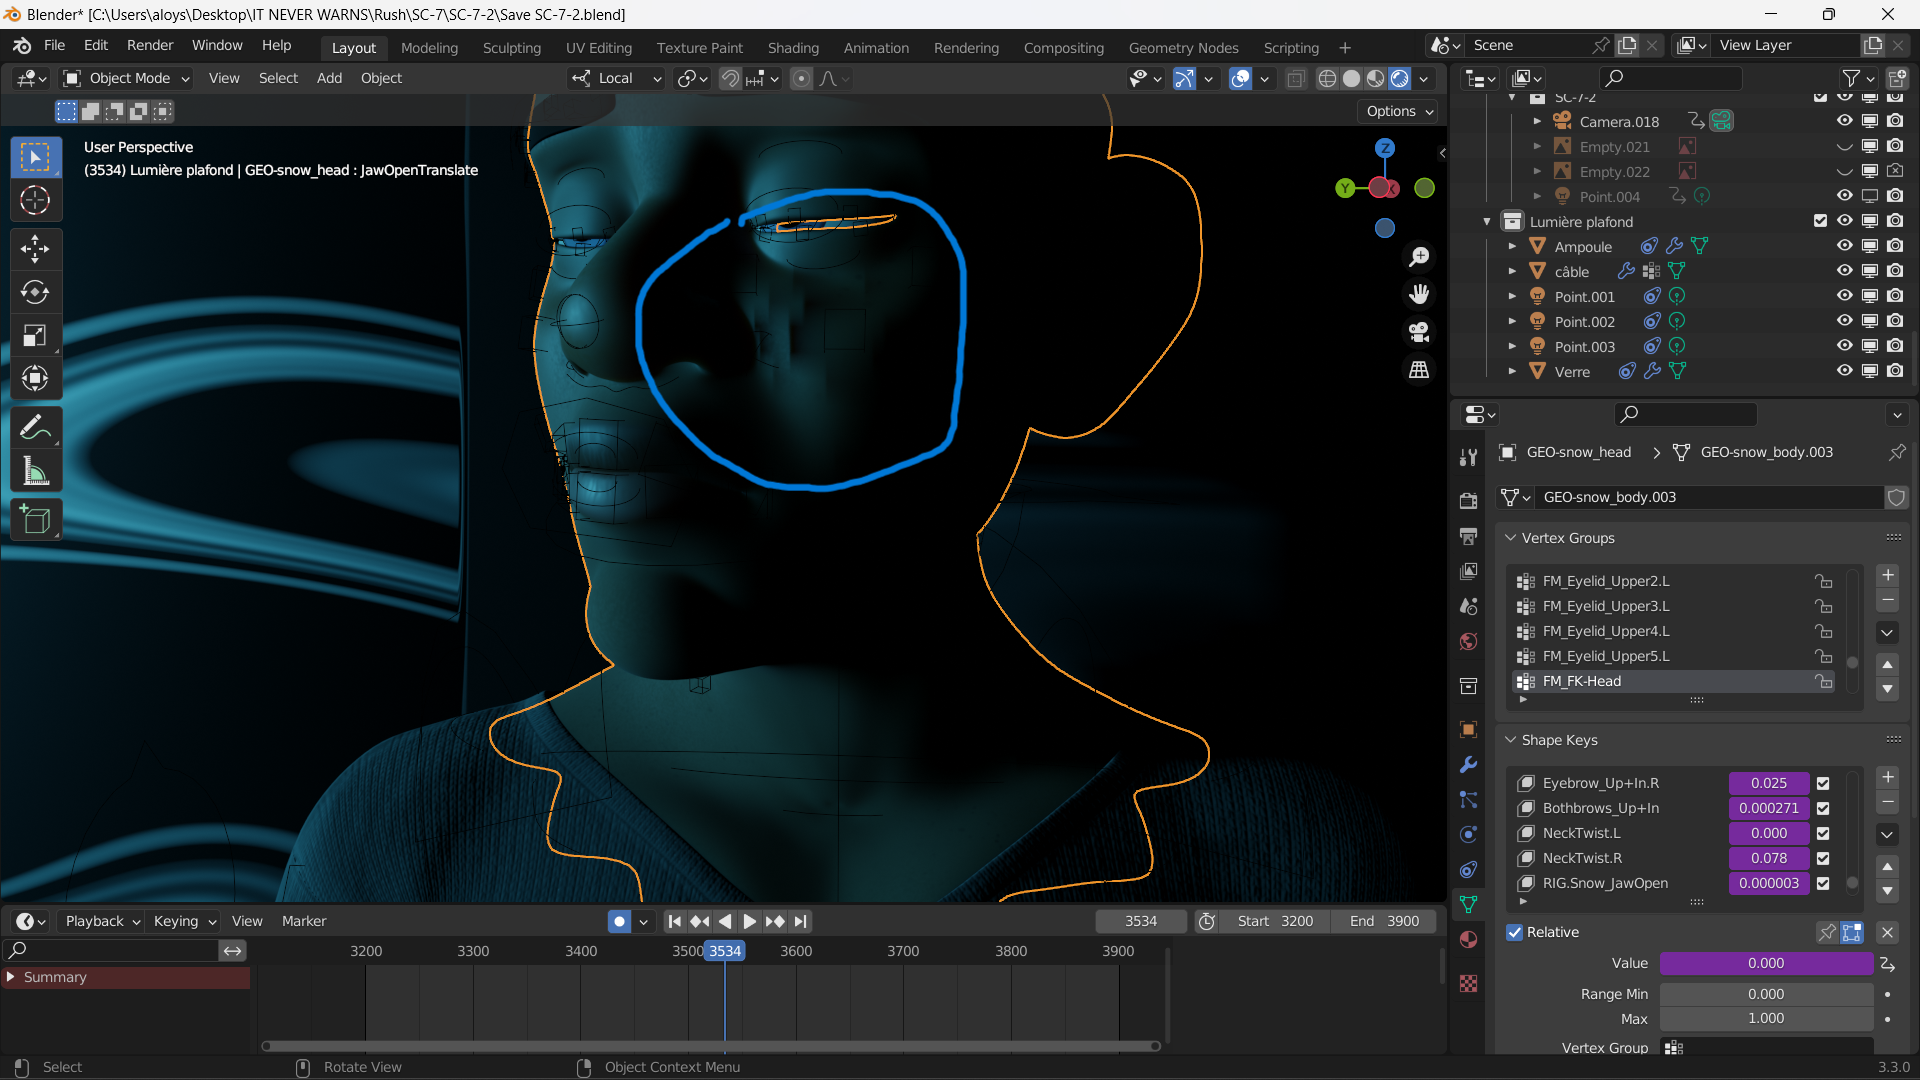
Task: Toggle Eyebrow_Up+In.R shape key checkbox
Action: 1823,783
